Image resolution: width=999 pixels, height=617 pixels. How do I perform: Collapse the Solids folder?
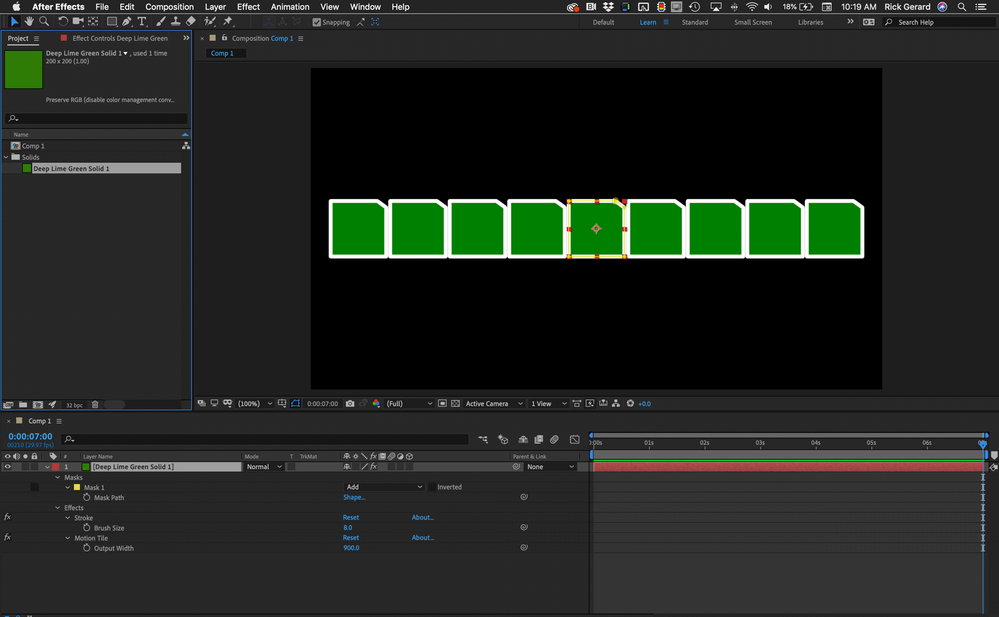(6, 157)
